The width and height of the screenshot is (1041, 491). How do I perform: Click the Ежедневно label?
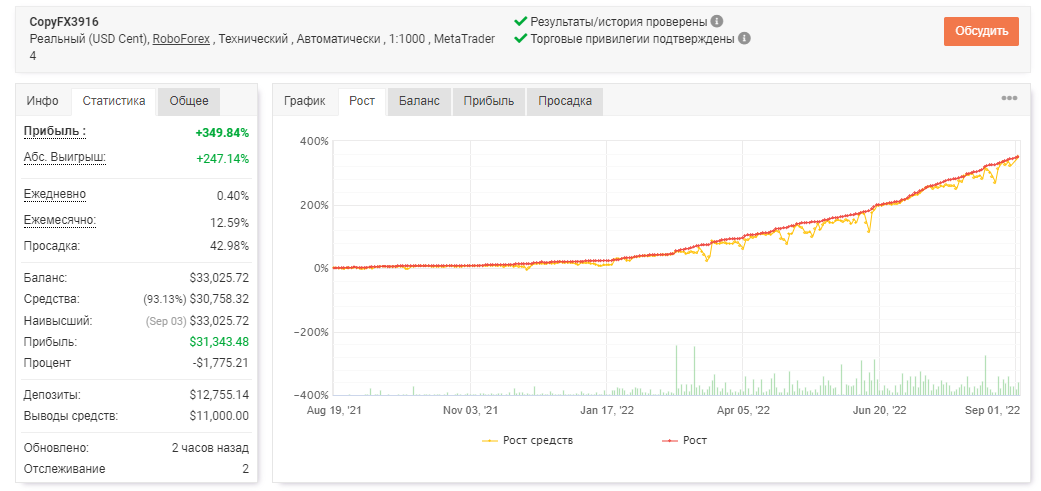tap(55, 194)
